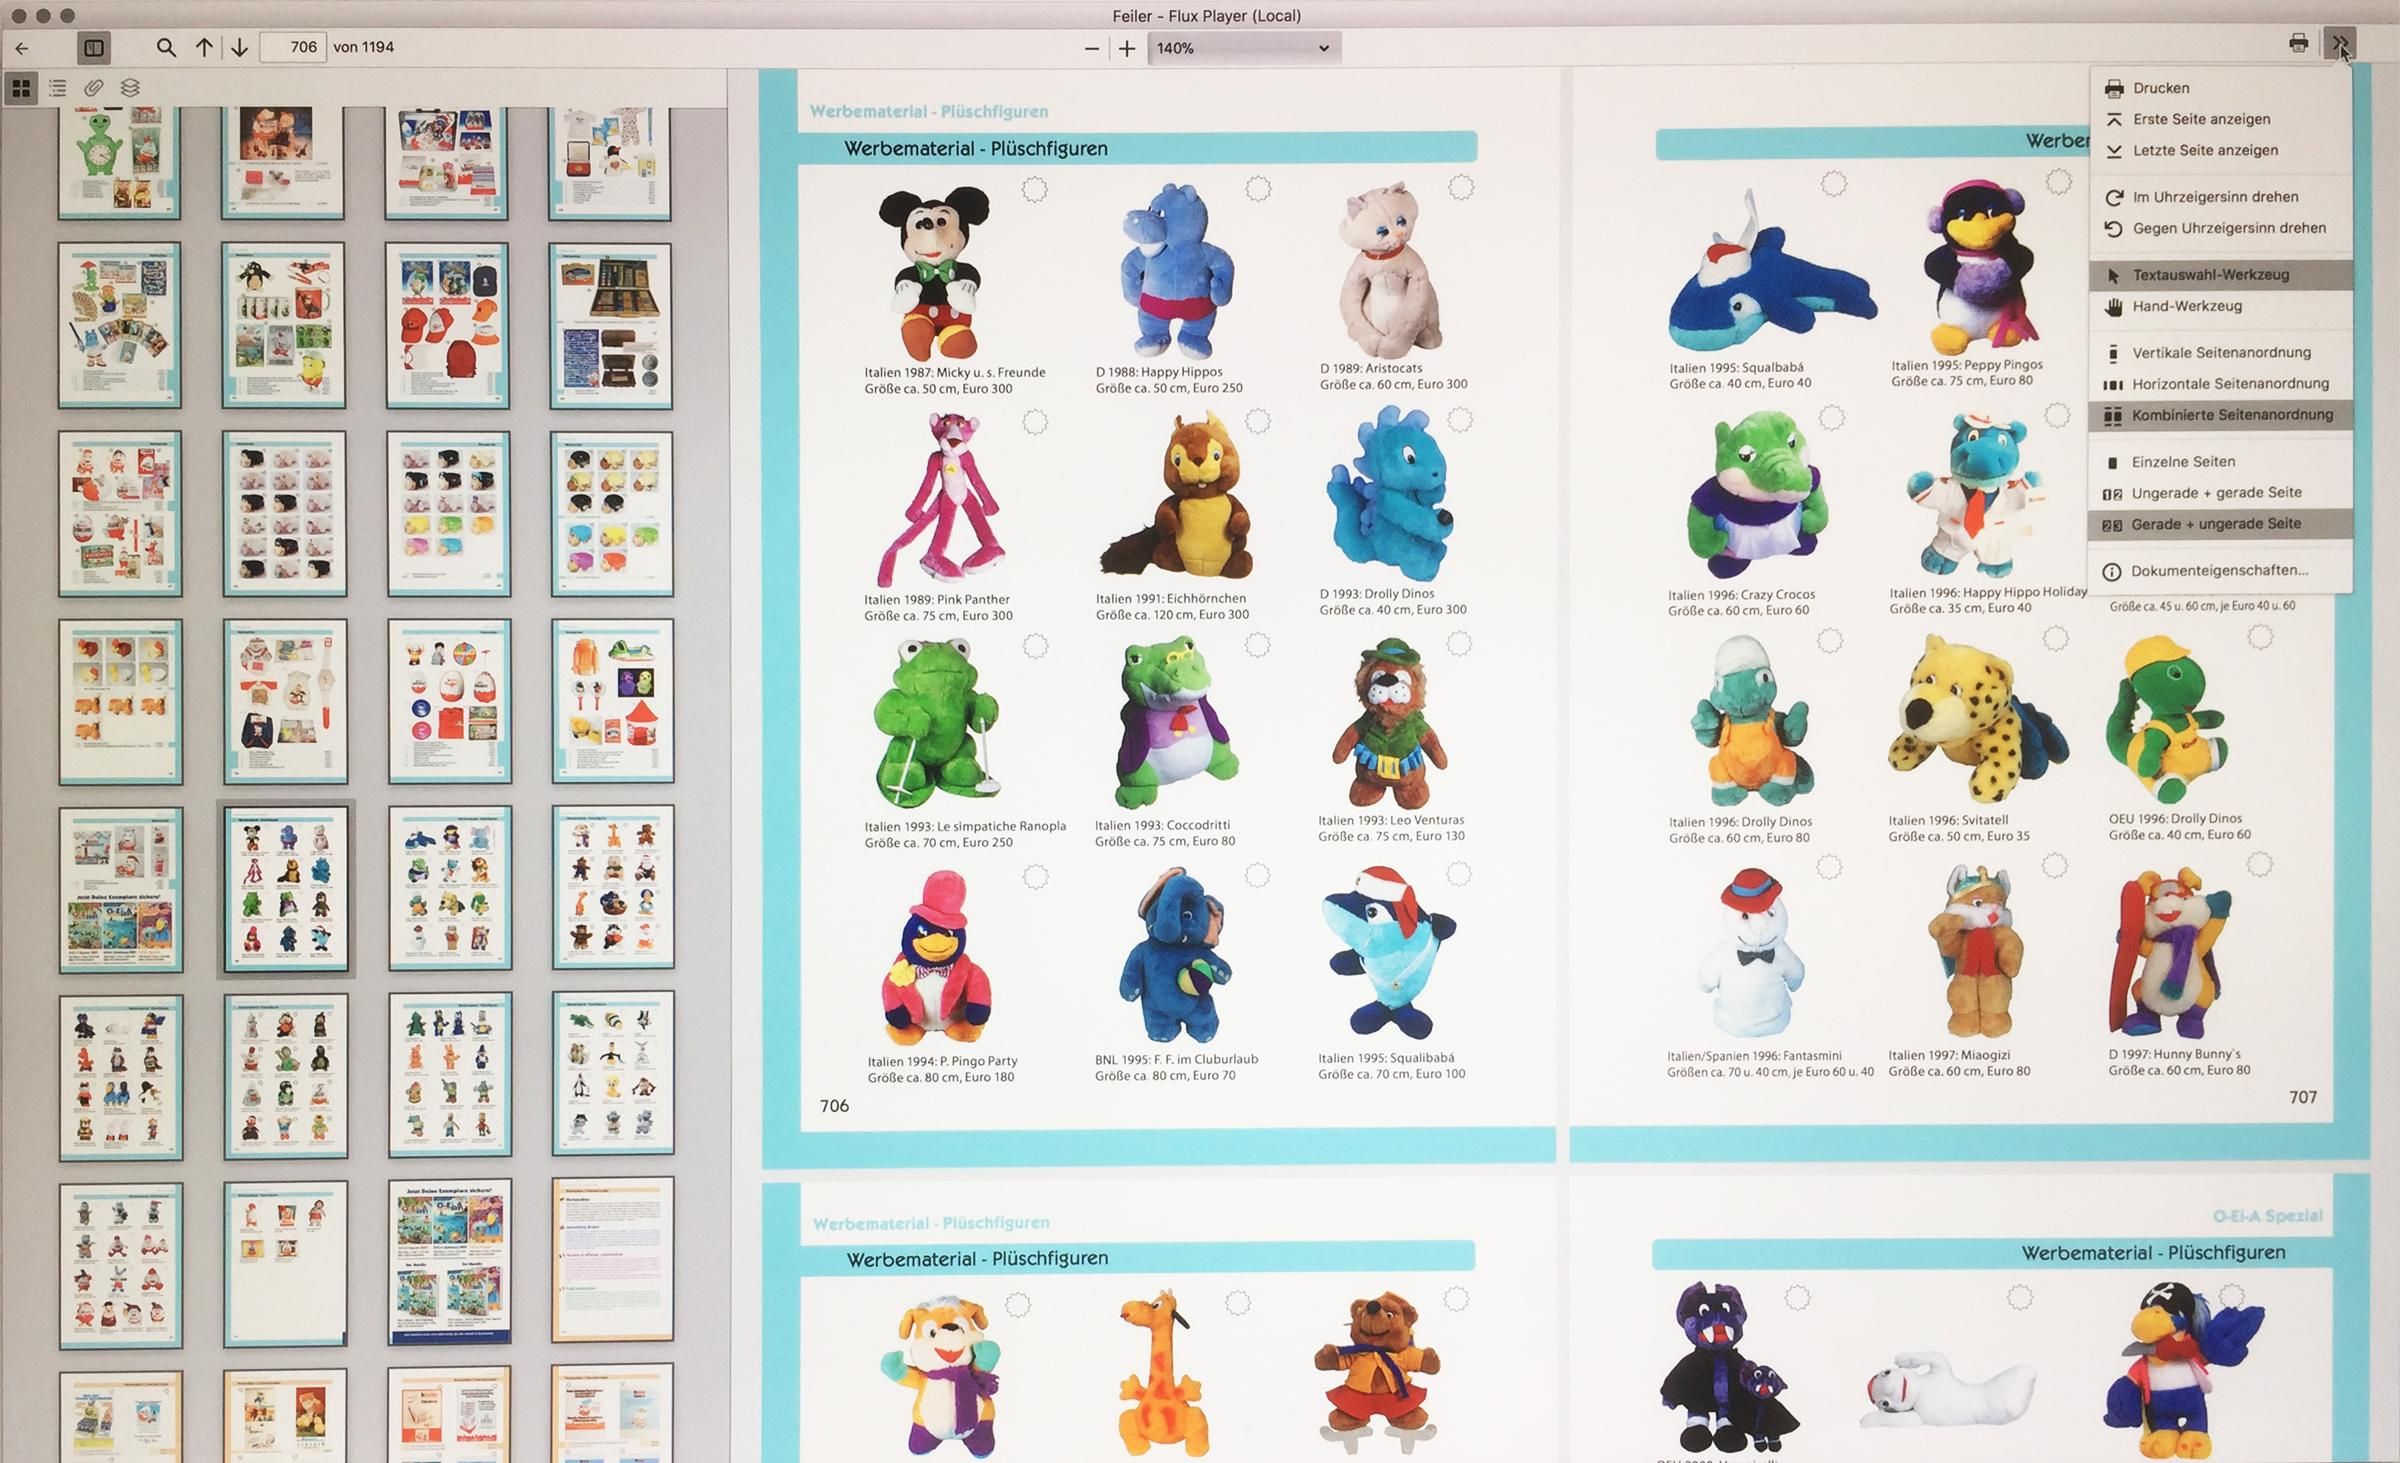Tick circle beside Leo Venturas plush
Image resolution: width=2400 pixels, height=1463 pixels.
1459,644
